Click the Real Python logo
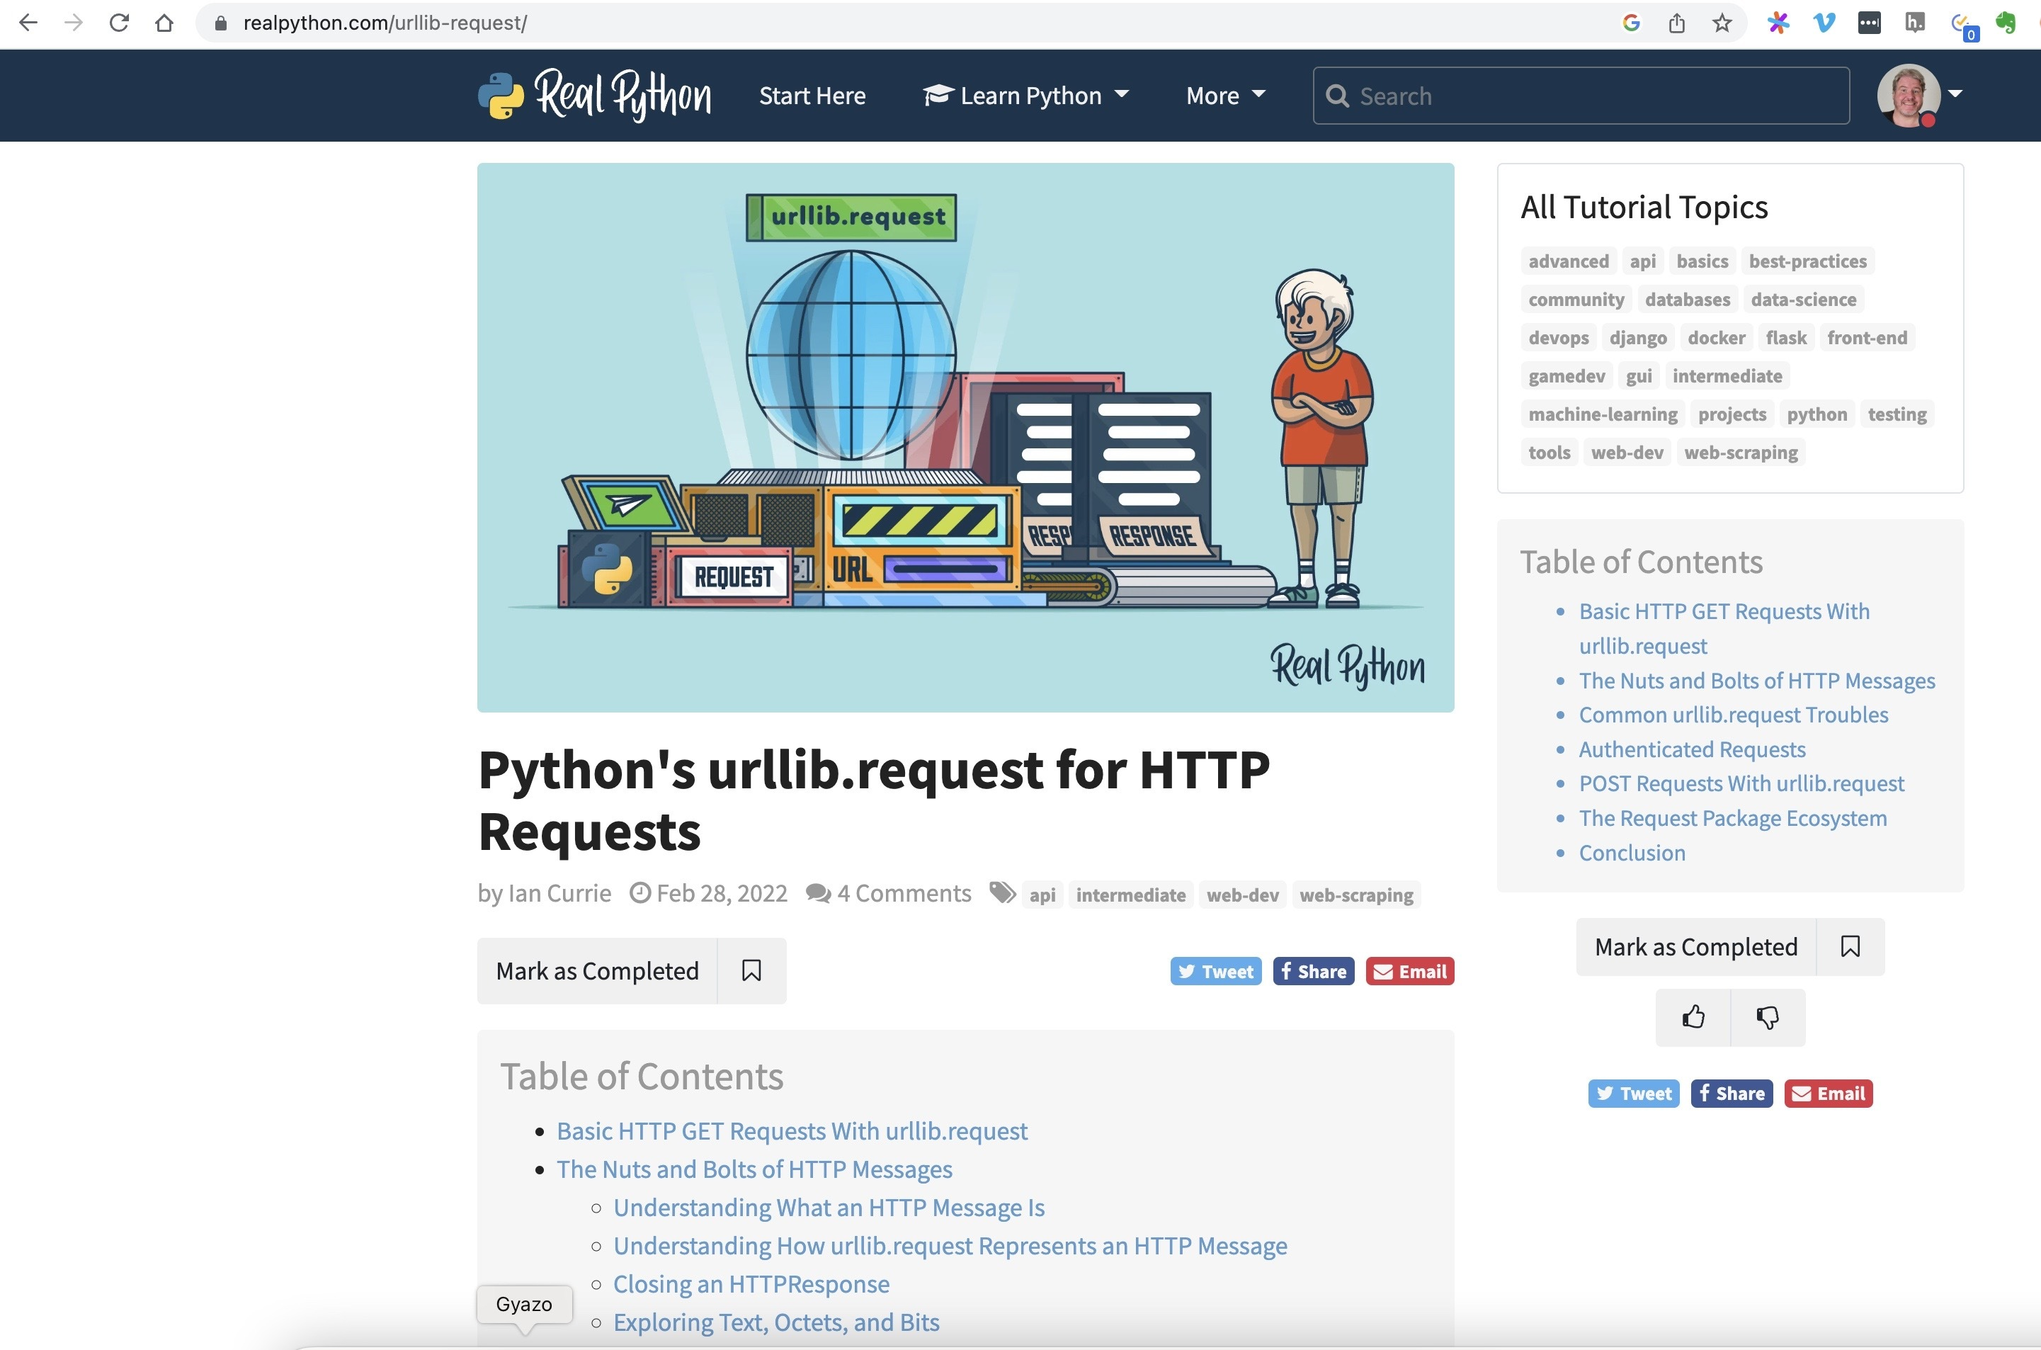2041x1350 pixels. coord(595,95)
